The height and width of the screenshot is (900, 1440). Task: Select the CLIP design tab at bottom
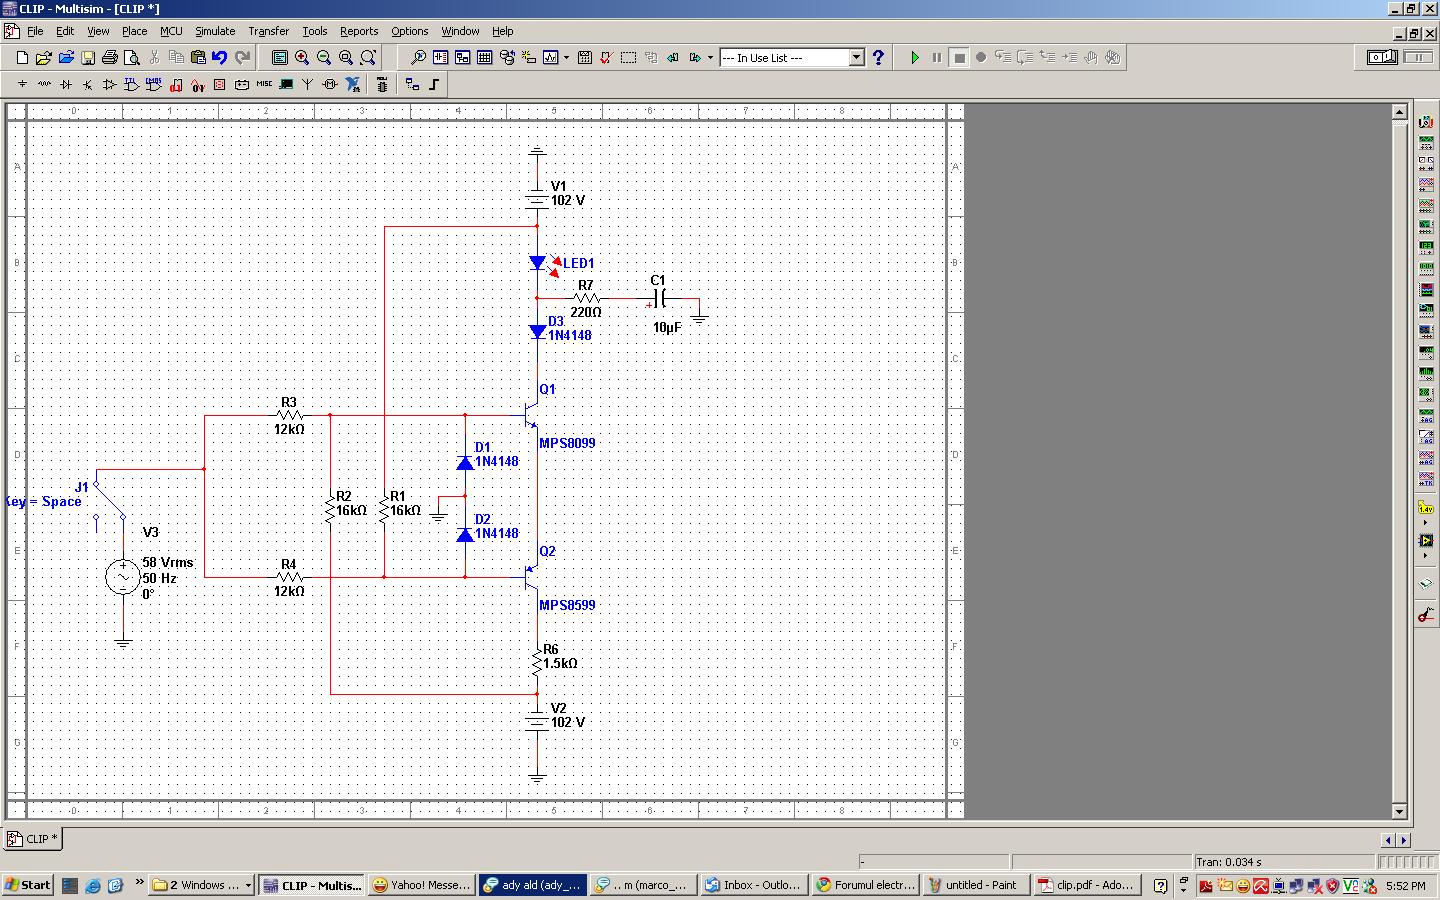34,839
